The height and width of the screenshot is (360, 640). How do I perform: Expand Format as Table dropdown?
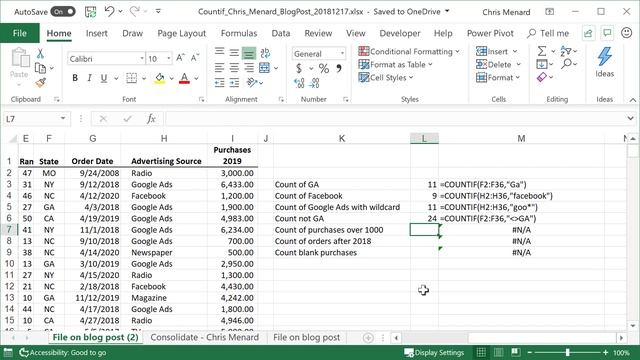(x=431, y=64)
